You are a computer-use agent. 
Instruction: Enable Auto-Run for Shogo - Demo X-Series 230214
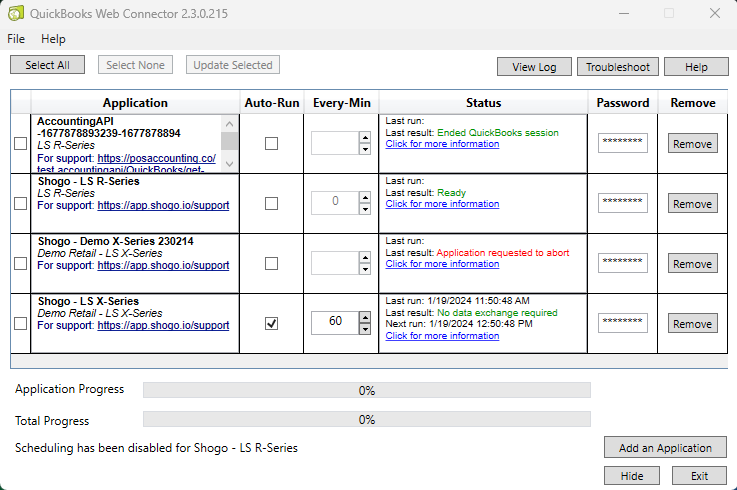pyautogui.click(x=271, y=263)
